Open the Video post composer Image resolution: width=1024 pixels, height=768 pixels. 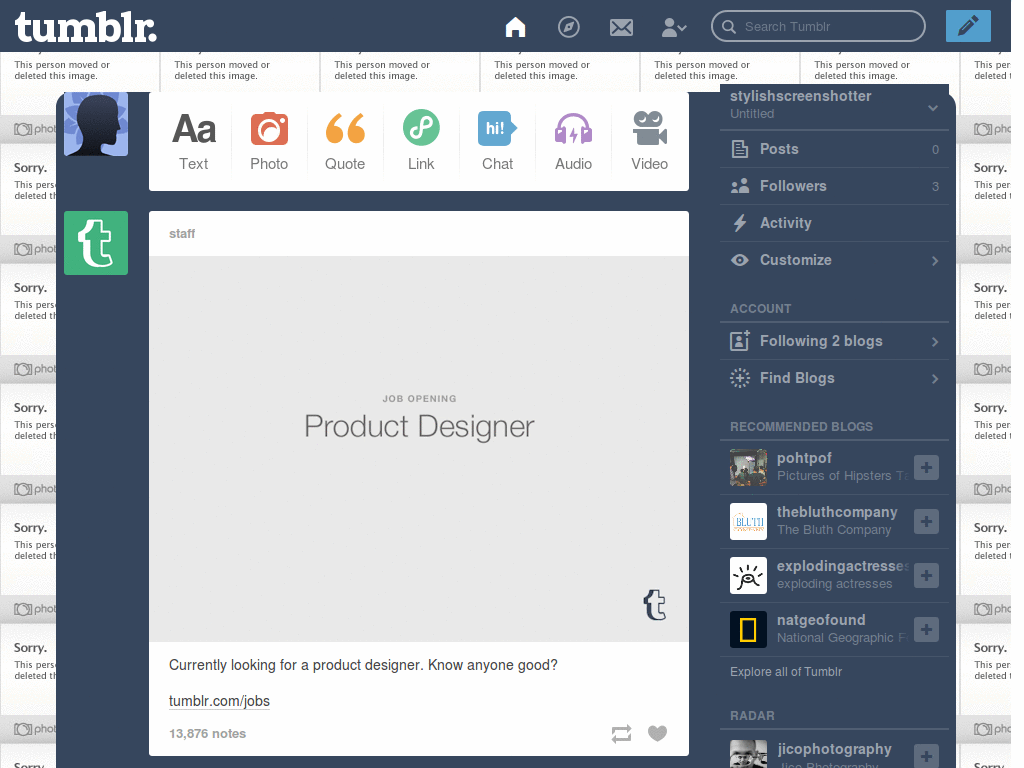click(x=649, y=141)
